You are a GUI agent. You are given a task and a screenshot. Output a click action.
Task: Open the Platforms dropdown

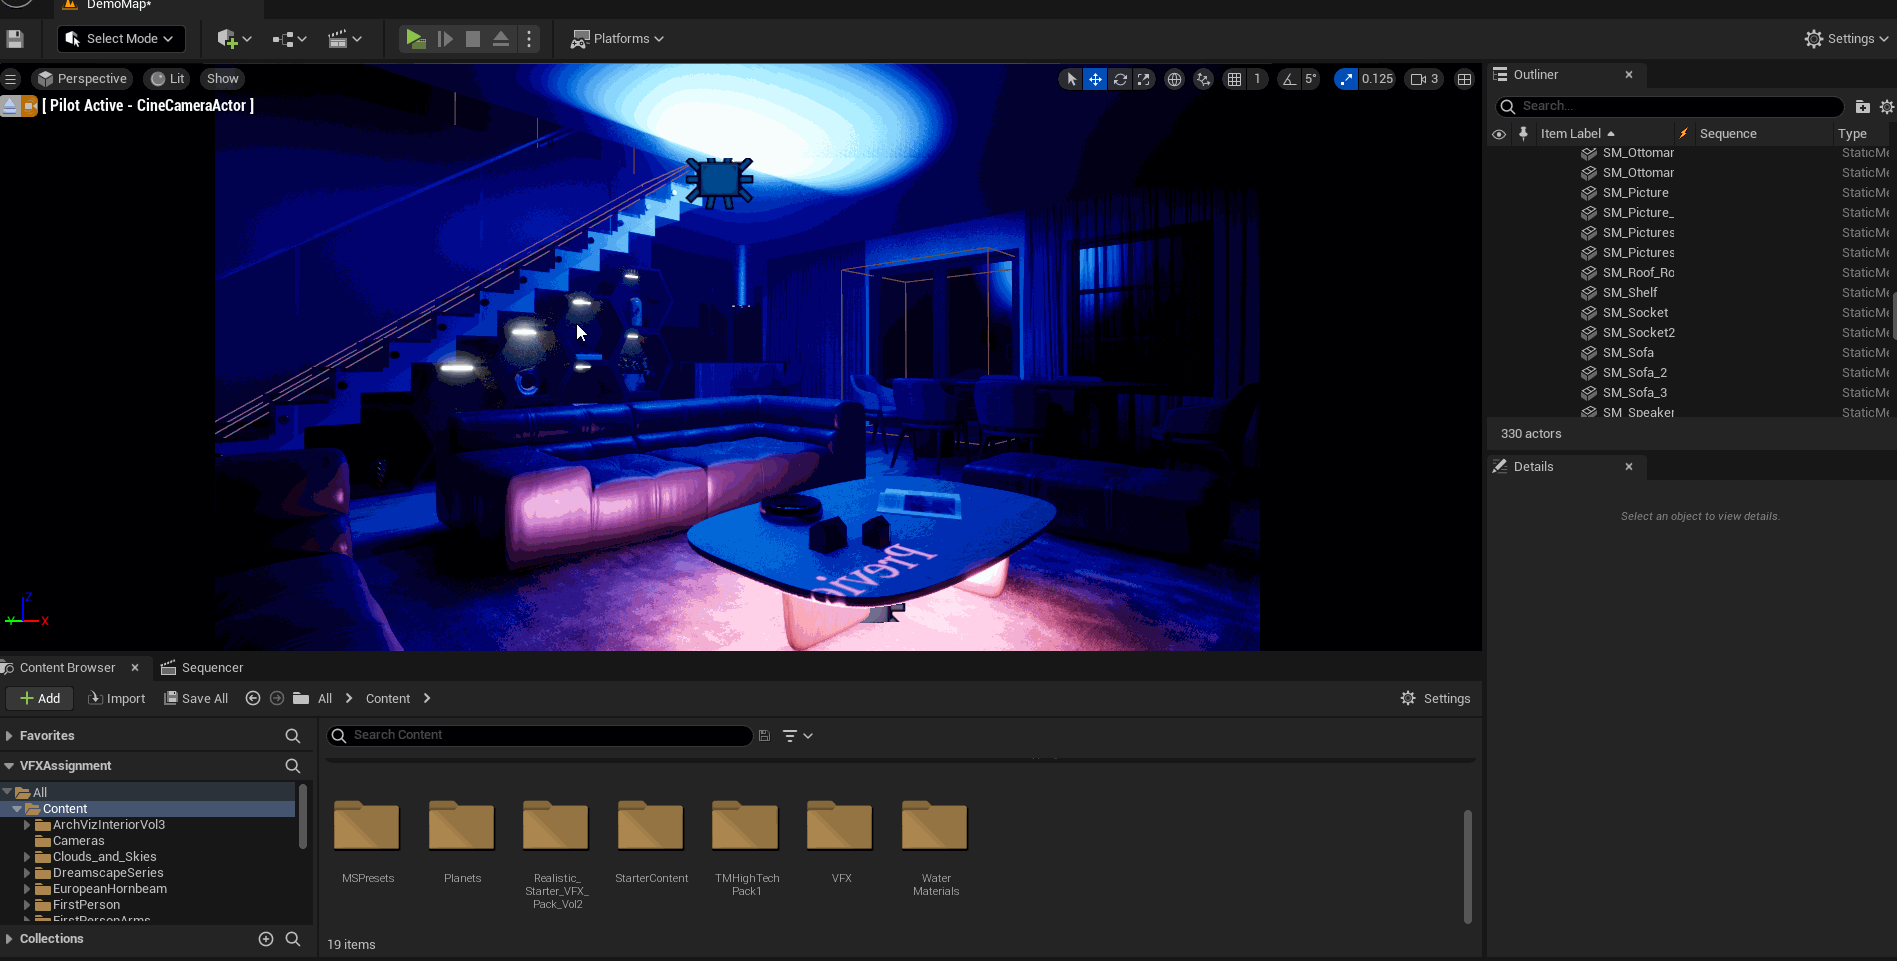click(617, 39)
